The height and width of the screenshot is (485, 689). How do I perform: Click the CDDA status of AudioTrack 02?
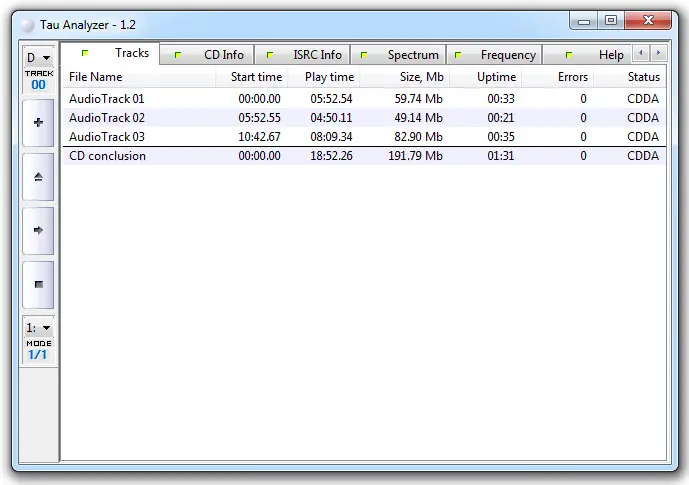point(643,118)
